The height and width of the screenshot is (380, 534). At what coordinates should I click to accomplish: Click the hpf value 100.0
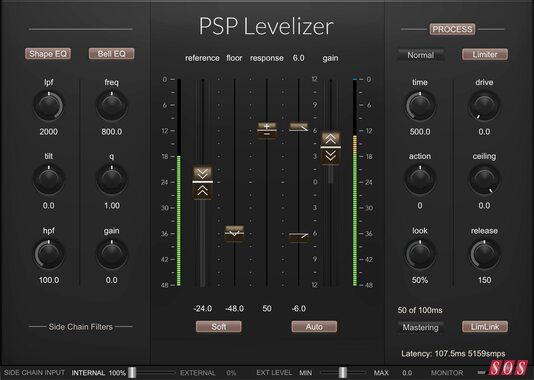point(49,280)
